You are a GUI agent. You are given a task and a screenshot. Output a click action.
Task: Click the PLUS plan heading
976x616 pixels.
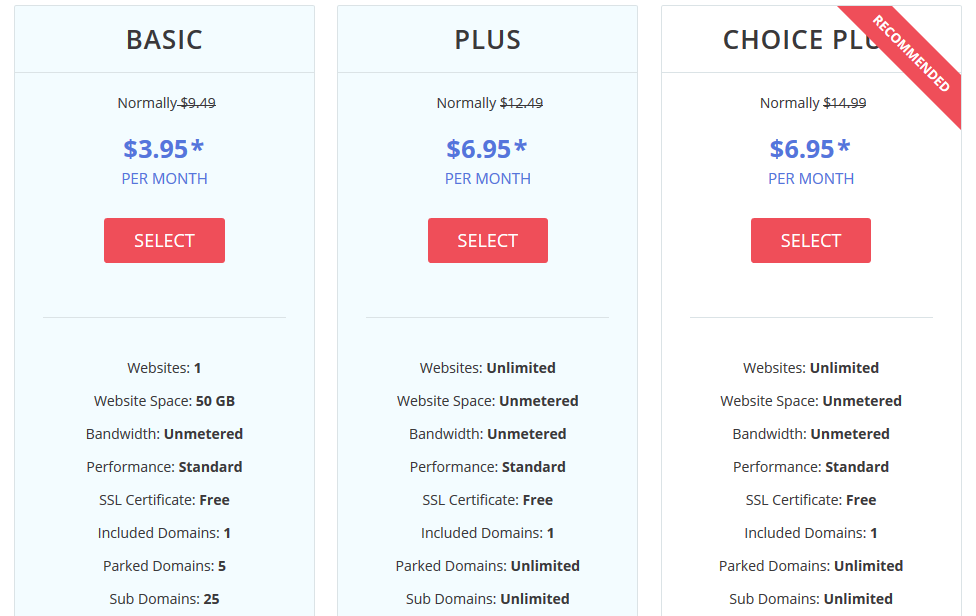coord(487,40)
